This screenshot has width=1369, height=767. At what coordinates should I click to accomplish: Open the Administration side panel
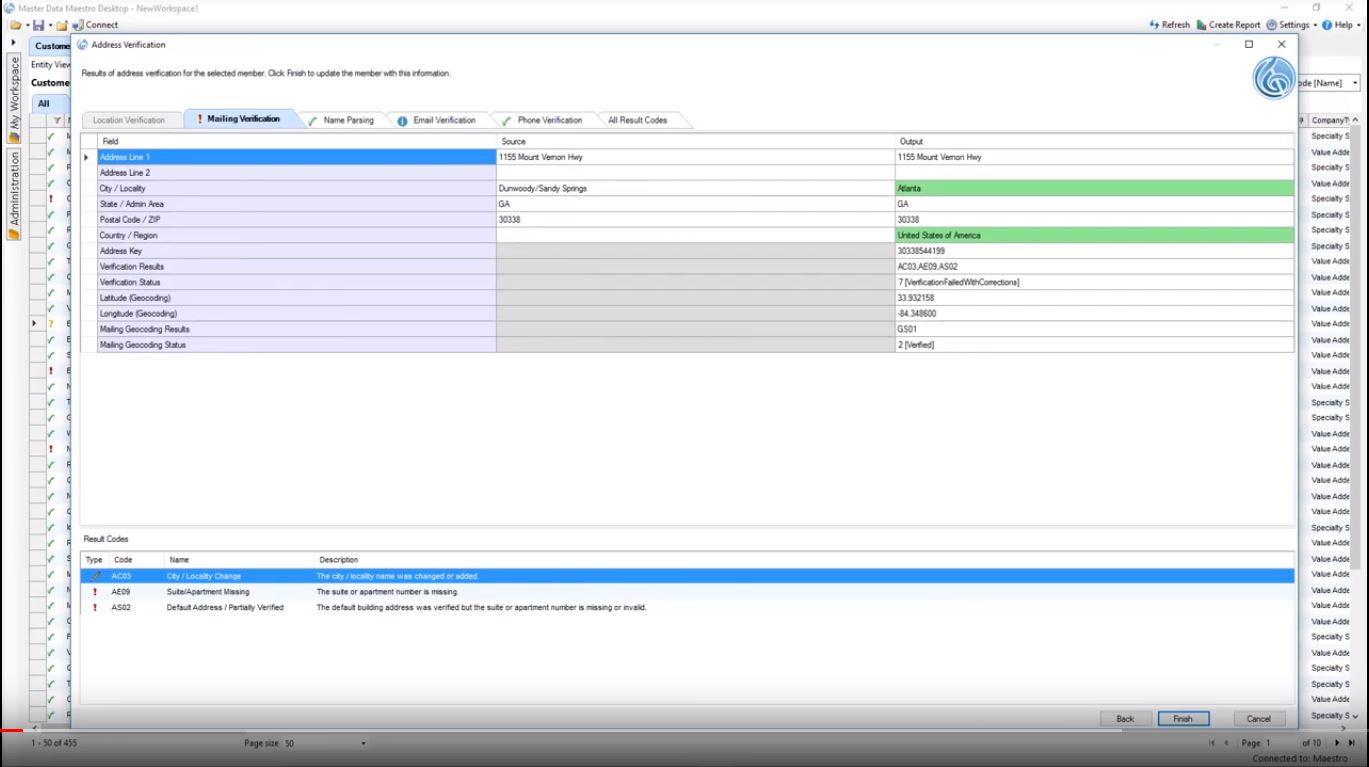[x=14, y=194]
